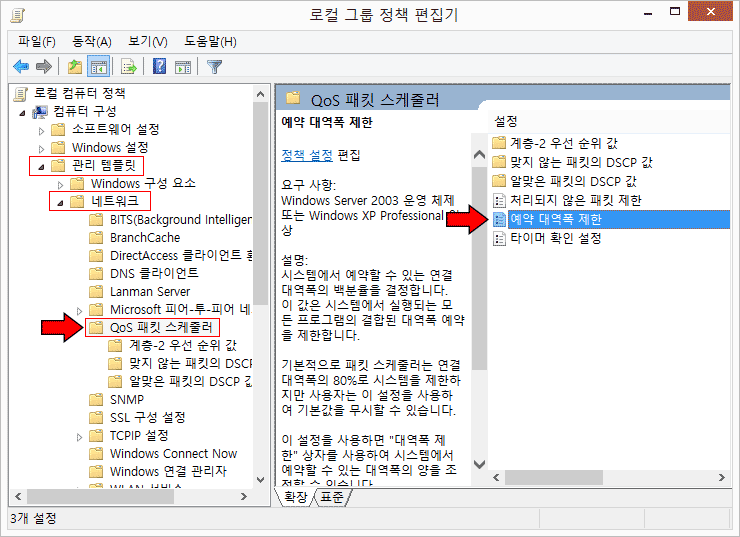Click the 소프트웨어 설정 folder icon
740x537 pixels.
58,129
